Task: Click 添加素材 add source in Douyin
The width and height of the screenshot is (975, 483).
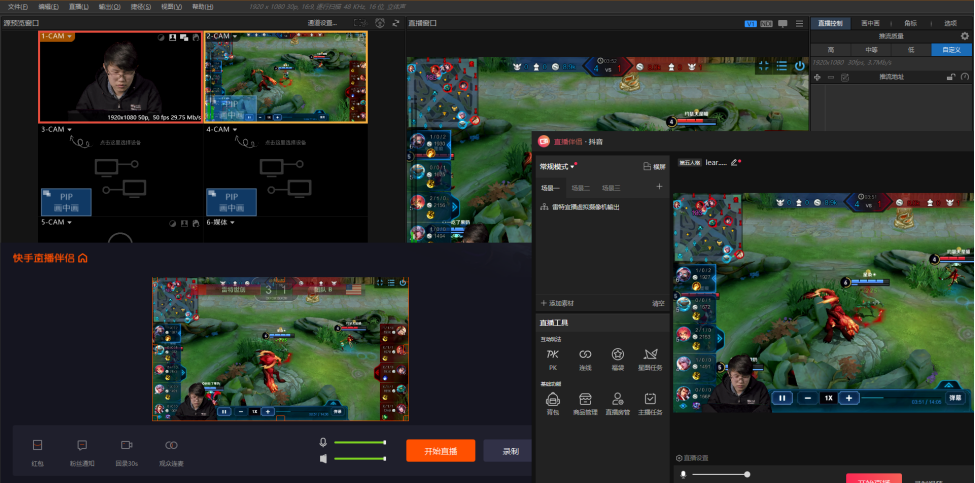Action: click(x=557, y=303)
